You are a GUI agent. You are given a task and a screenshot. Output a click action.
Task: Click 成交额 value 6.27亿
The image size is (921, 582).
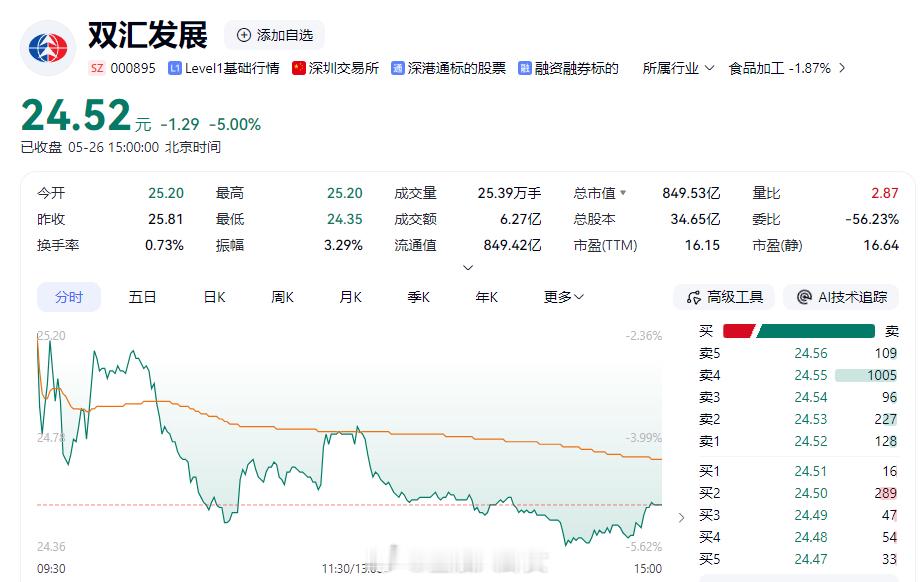(520, 219)
